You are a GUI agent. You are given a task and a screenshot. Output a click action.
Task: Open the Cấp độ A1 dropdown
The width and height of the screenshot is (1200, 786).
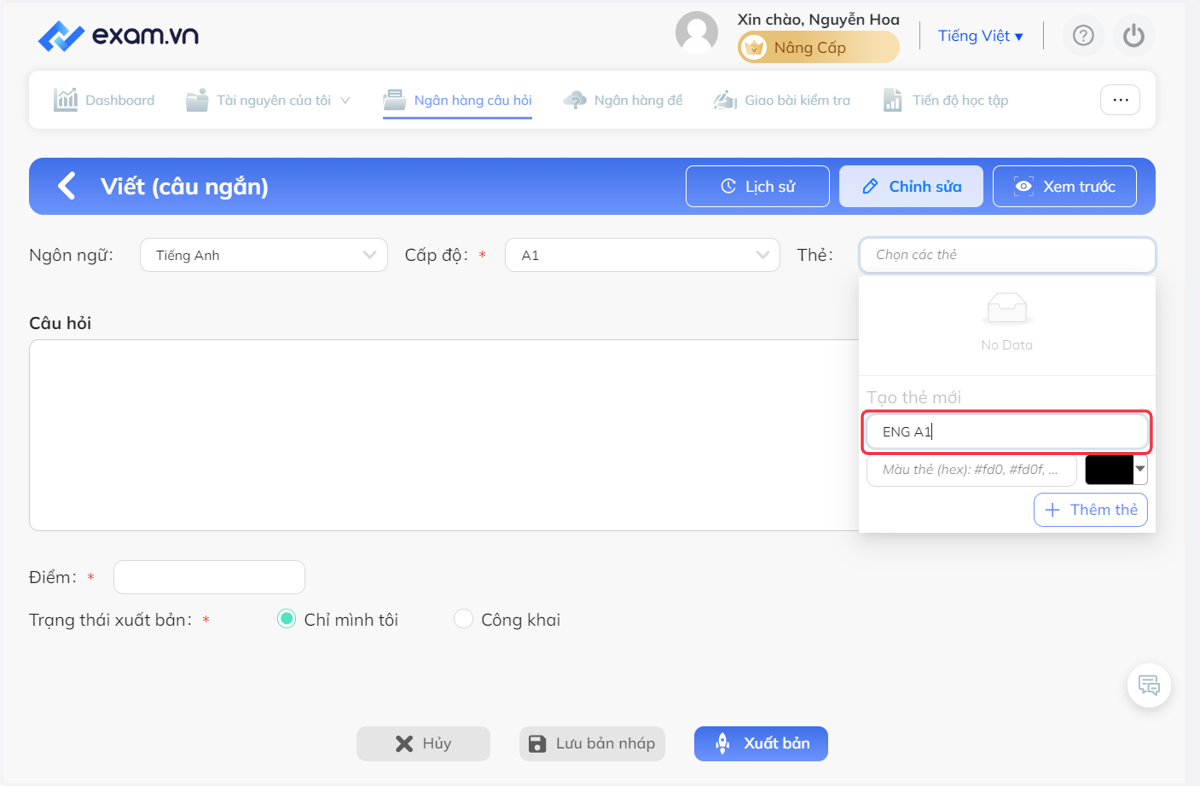[x=642, y=255]
